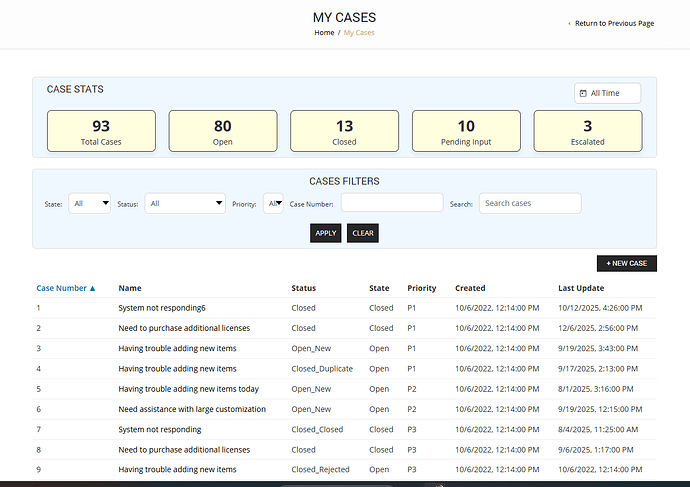Create a case with the New Case button
Viewport: 690px width, 487px height.
coord(626,263)
